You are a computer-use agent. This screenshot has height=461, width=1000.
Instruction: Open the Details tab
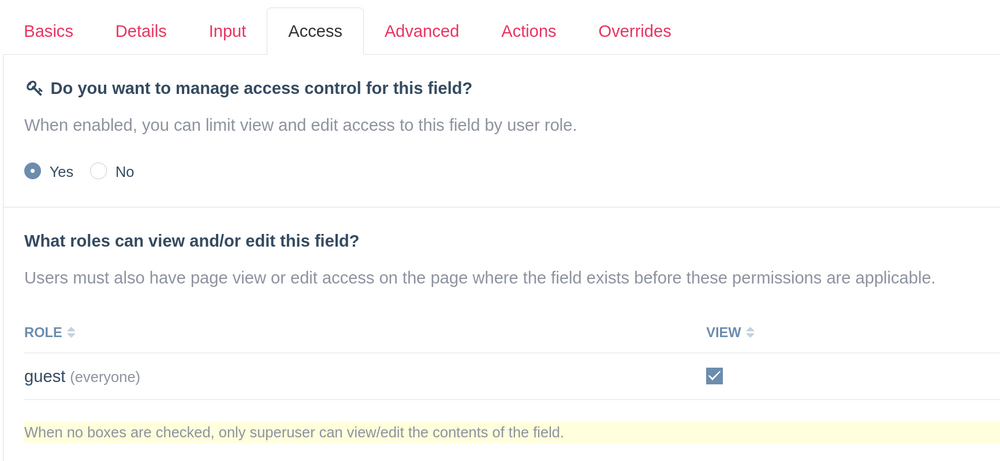click(x=141, y=31)
